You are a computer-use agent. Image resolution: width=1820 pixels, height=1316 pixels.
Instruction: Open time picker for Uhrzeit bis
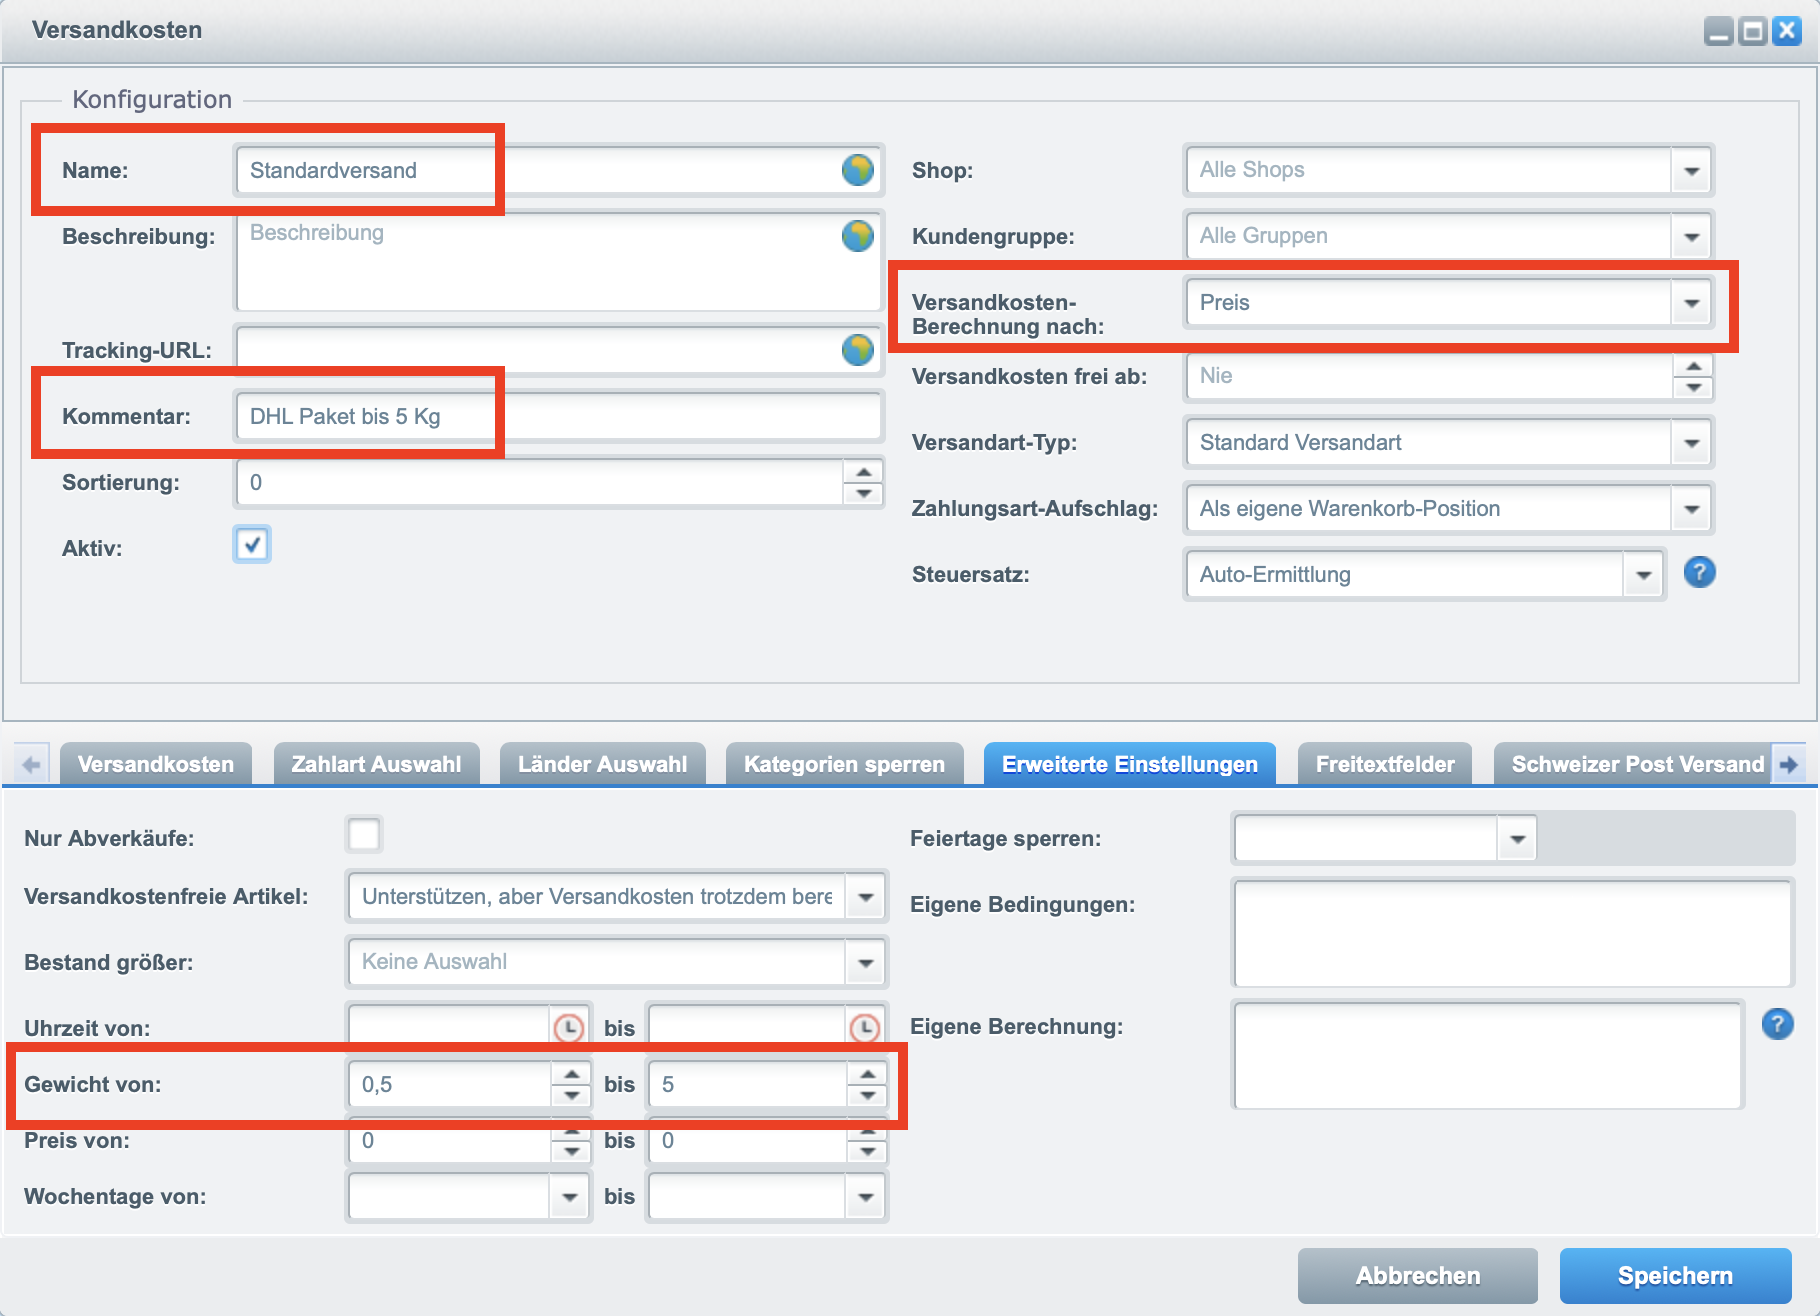[x=864, y=1027]
